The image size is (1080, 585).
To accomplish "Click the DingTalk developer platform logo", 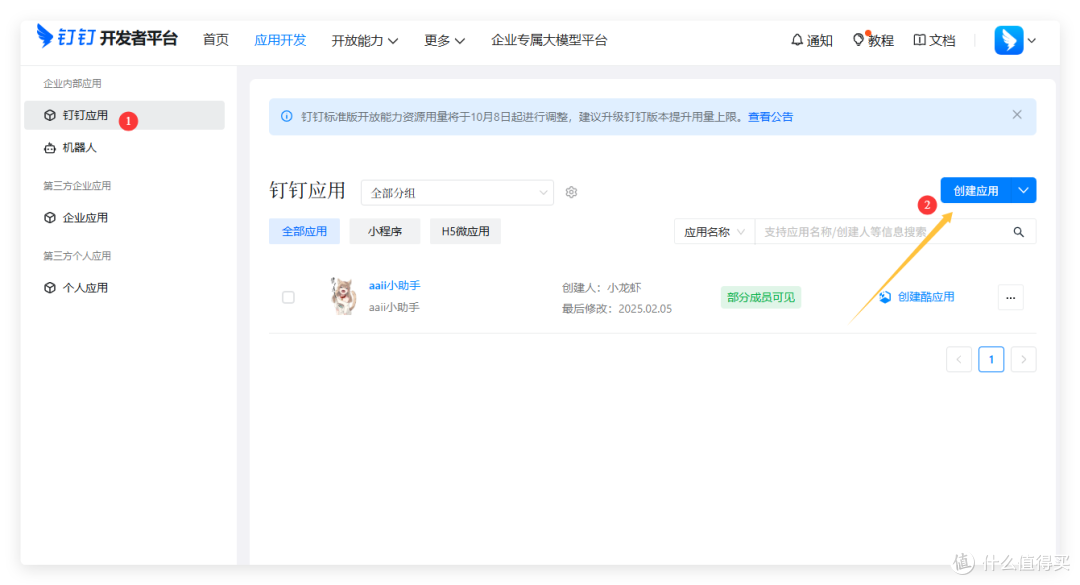I will (107, 37).
